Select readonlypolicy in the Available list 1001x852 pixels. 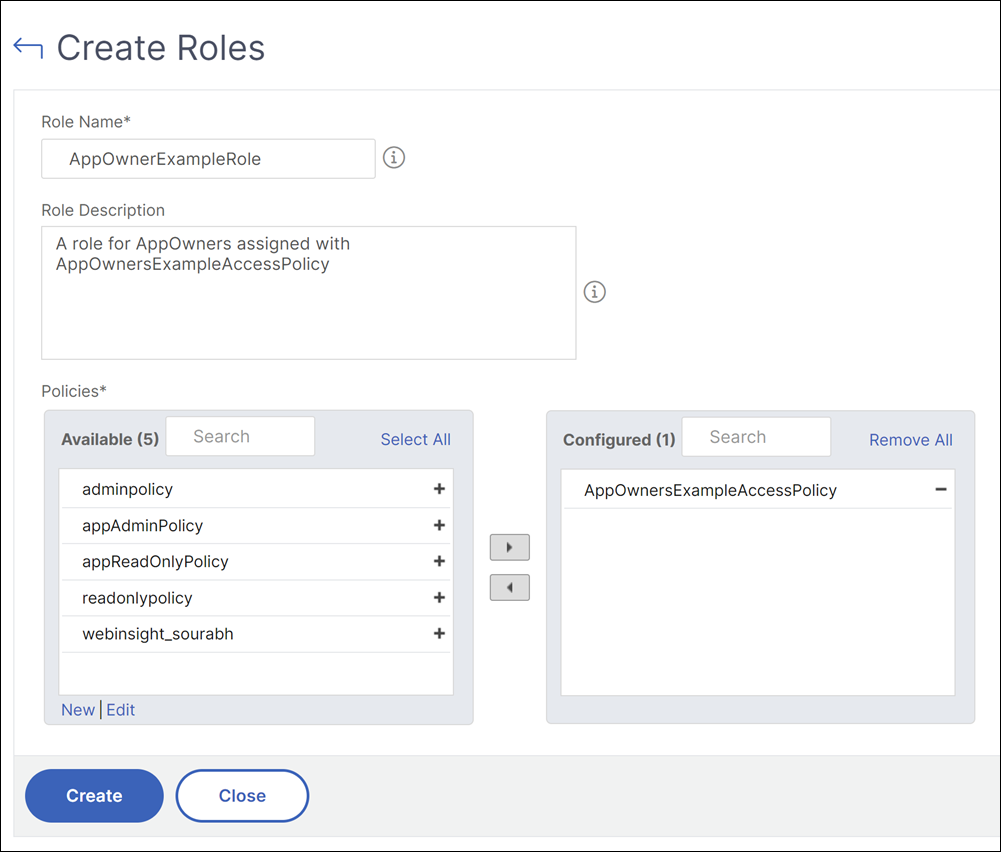[256, 598]
